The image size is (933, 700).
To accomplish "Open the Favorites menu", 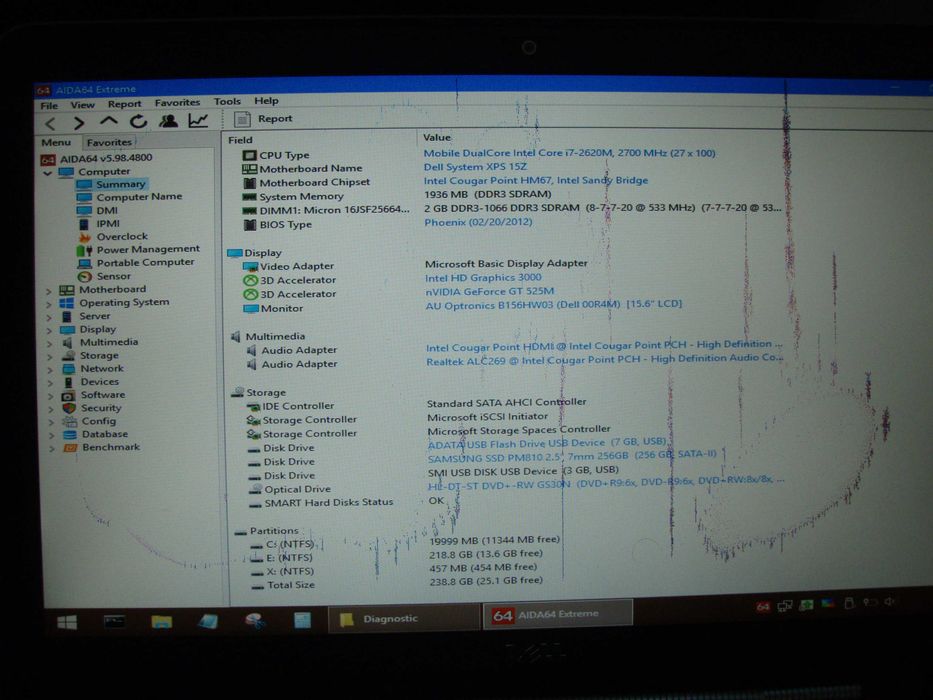I will 177,102.
